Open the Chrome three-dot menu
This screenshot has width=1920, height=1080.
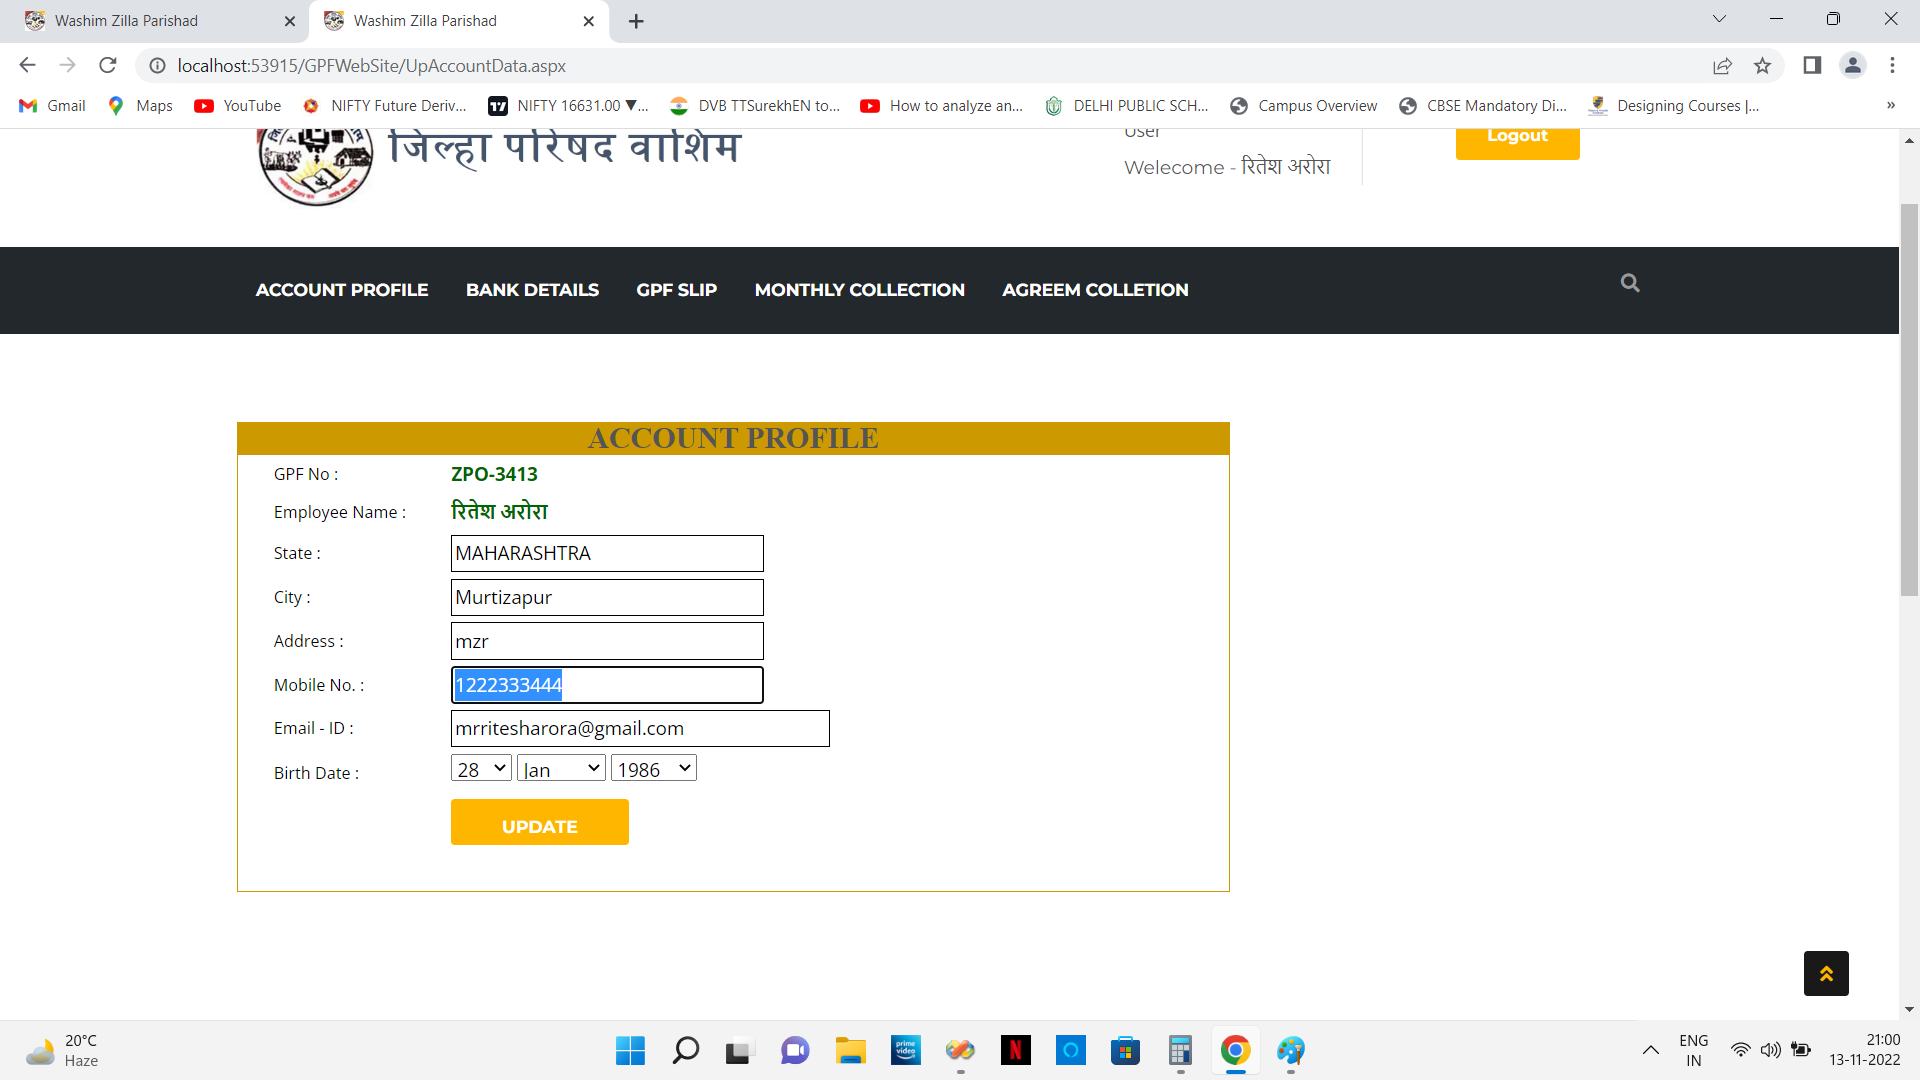pyautogui.click(x=1892, y=66)
